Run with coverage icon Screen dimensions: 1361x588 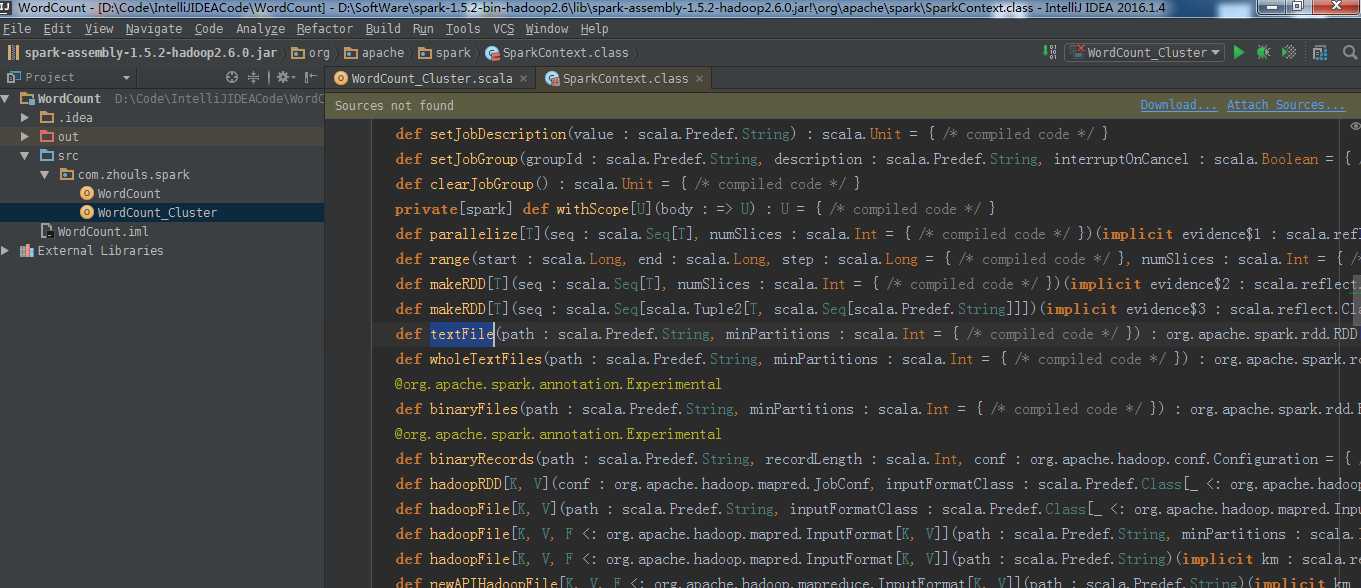coord(1289,52)
